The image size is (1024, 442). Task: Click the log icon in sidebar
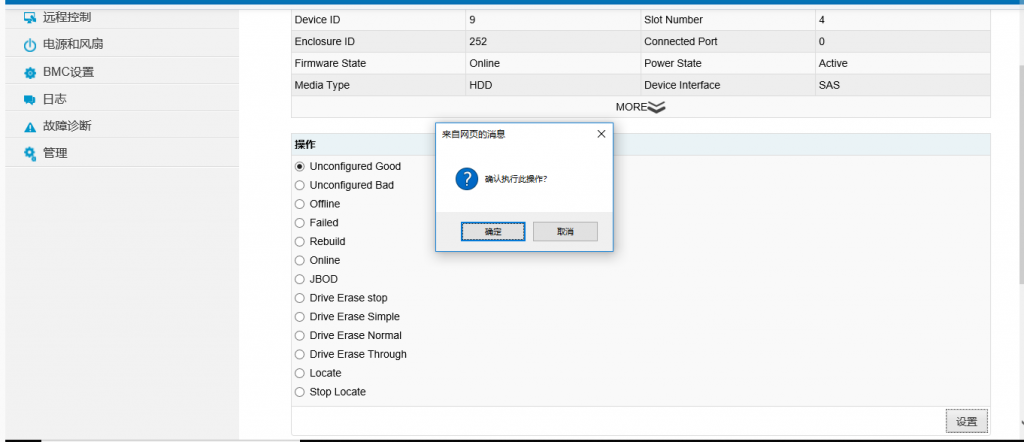(x=30, y=100)
